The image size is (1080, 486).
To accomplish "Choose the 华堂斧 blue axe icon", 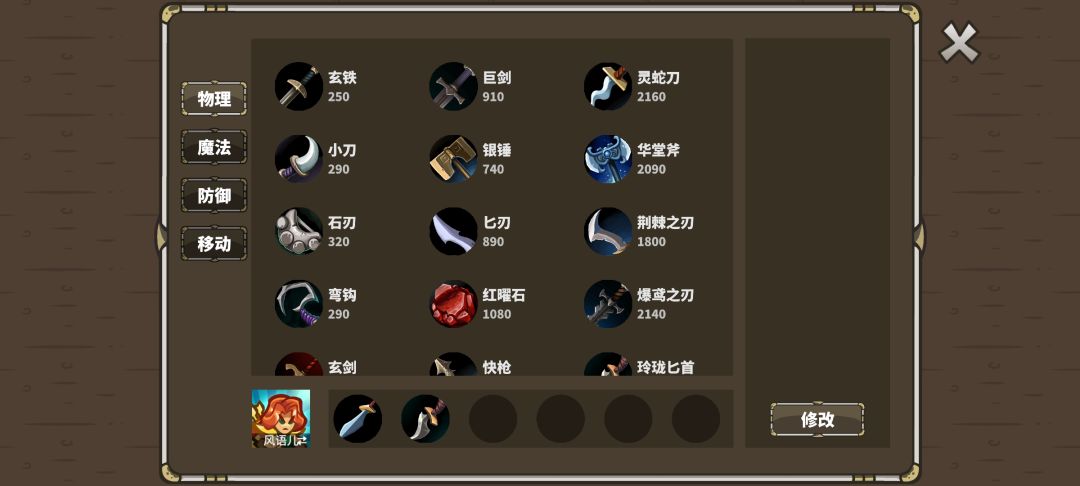I will click(x=608, y=158).
